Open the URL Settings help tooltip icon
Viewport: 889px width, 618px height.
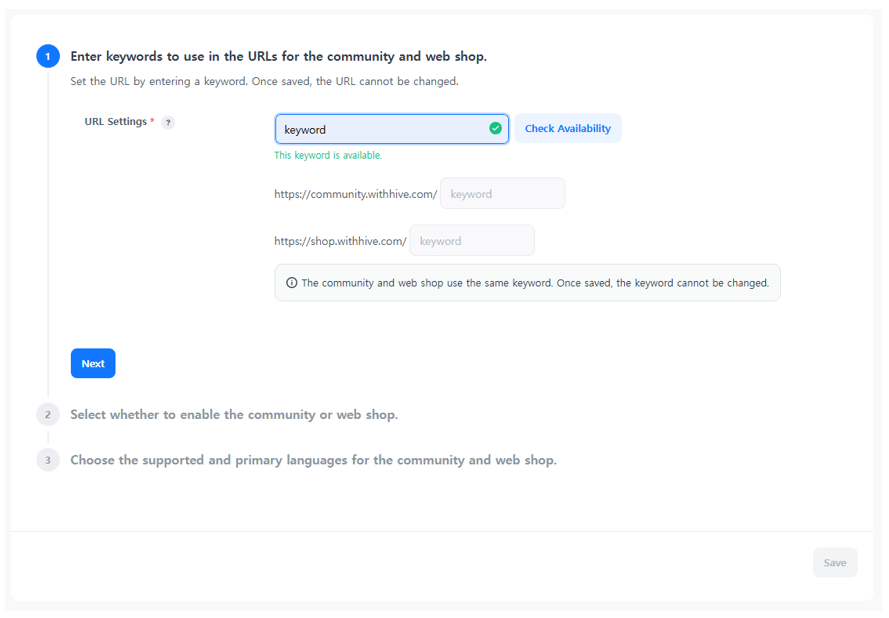pos(168,123)
